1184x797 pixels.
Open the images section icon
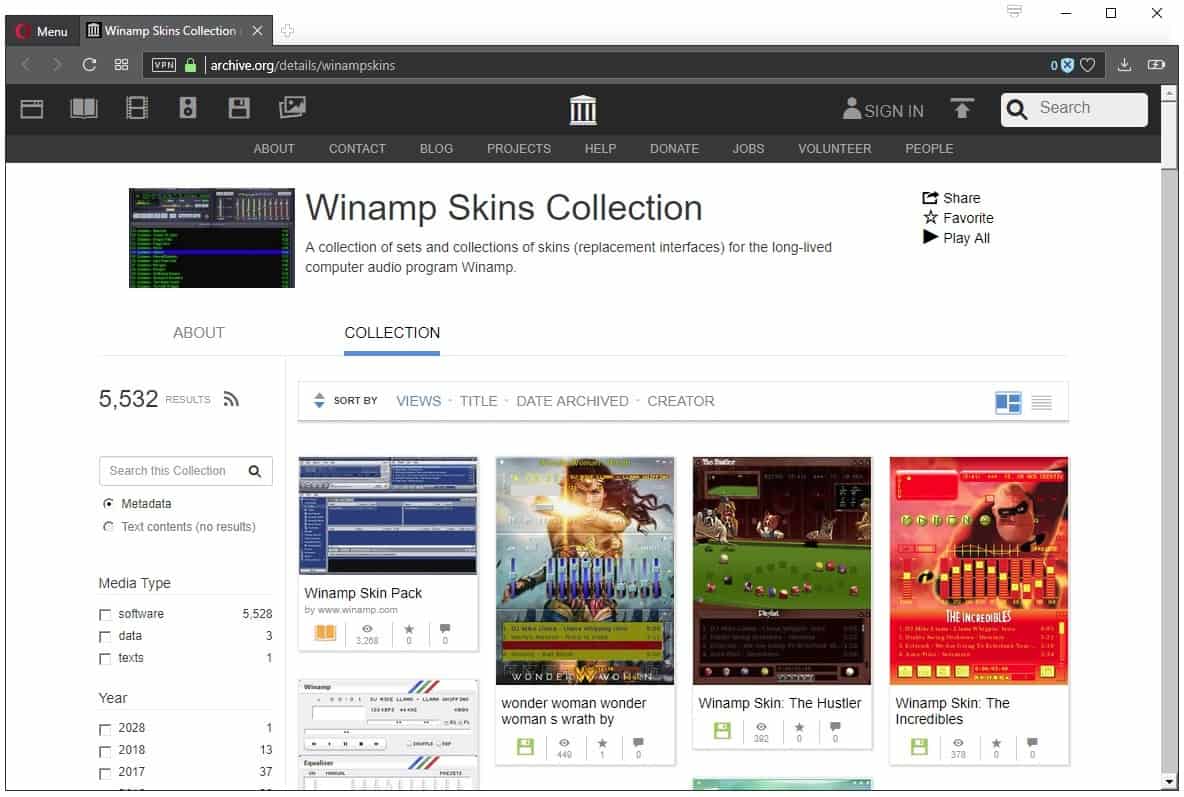[x=292, y=108]
